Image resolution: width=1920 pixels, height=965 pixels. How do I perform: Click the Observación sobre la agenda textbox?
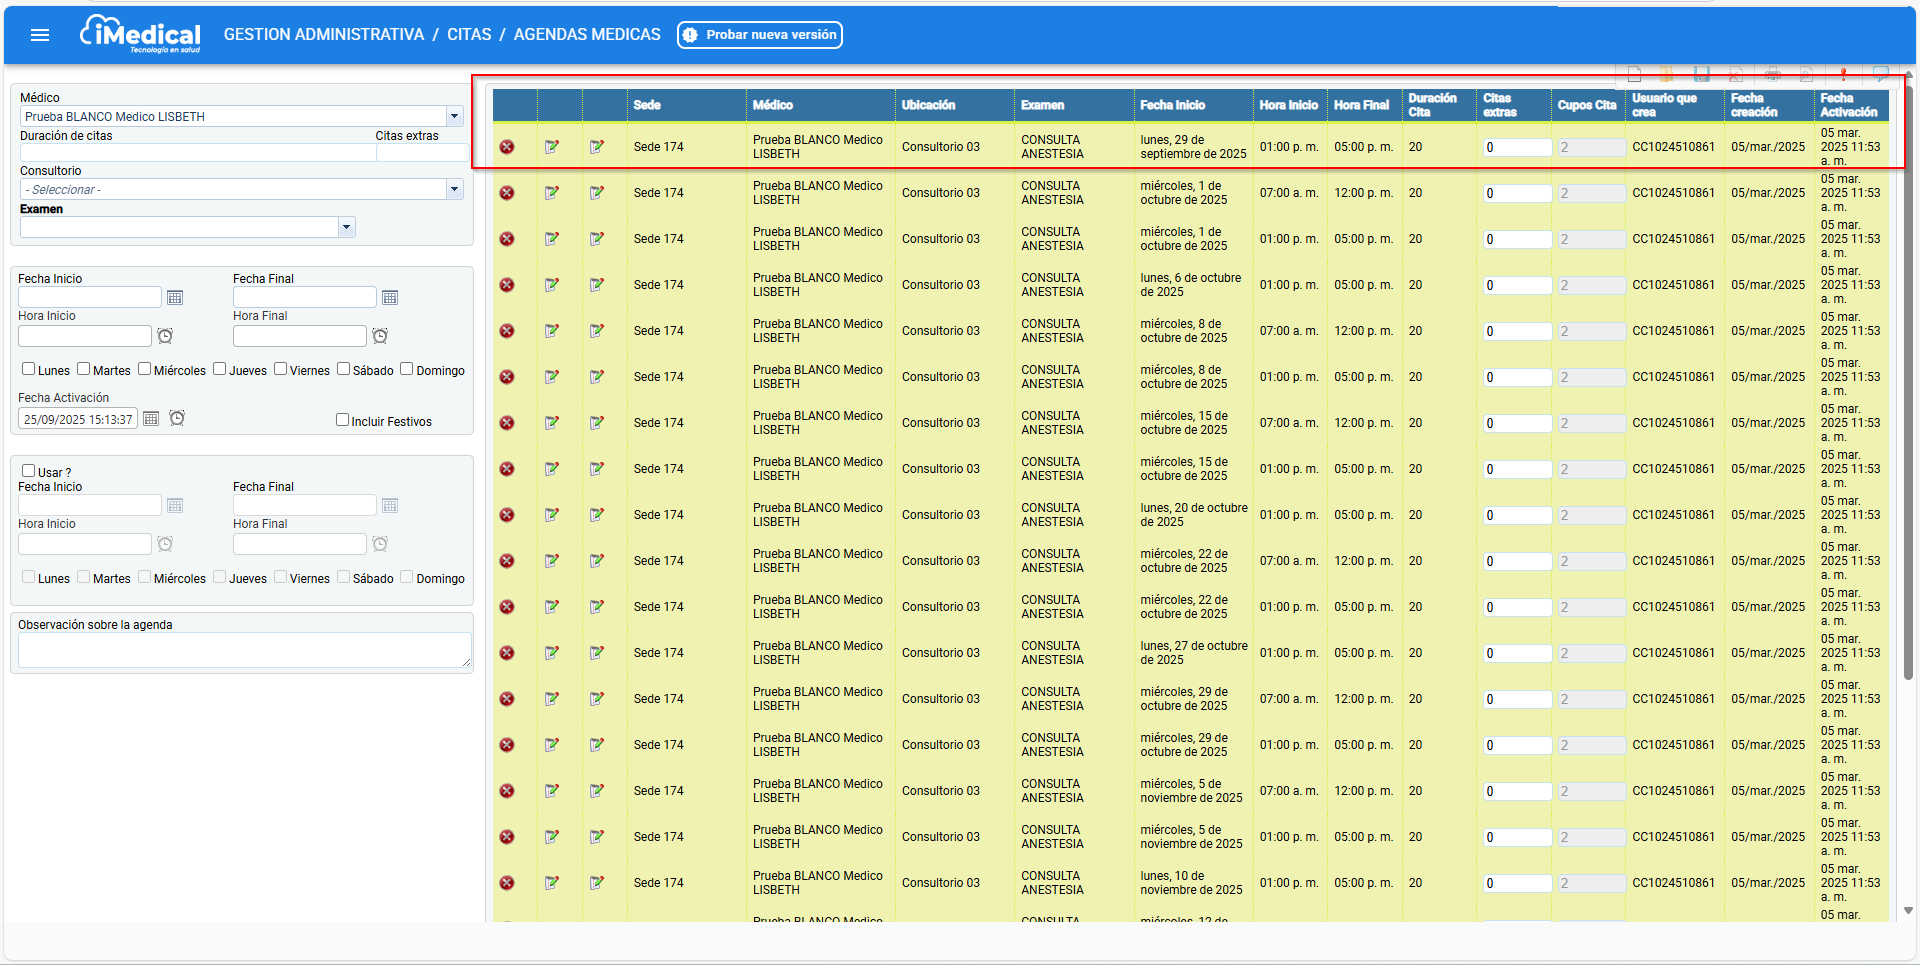click(x=243, y=650)
